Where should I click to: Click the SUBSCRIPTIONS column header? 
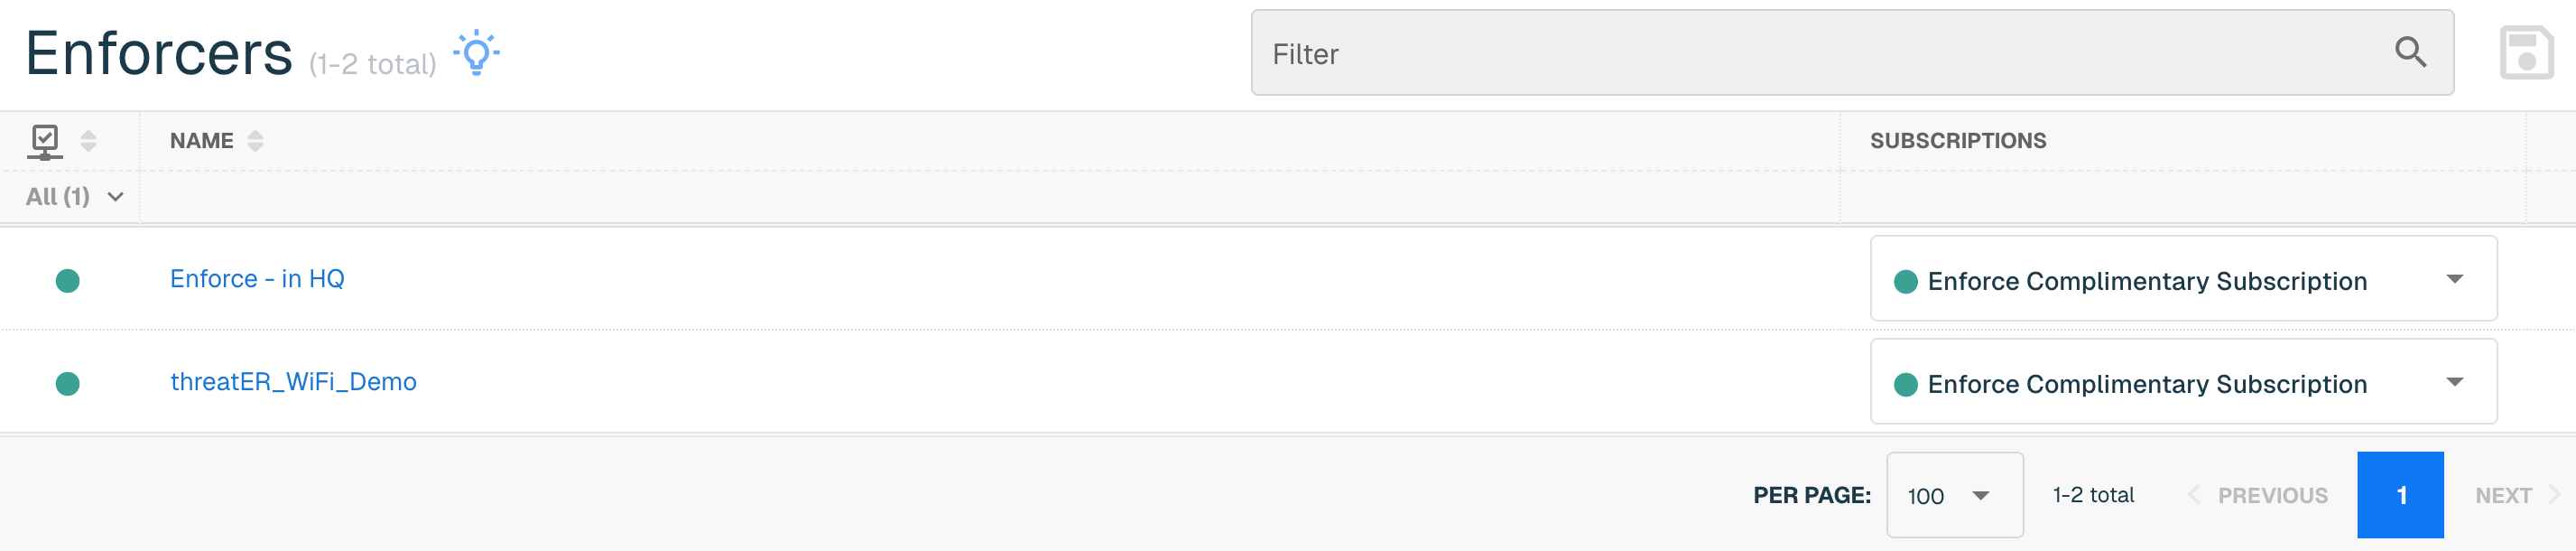(1958, 141)
